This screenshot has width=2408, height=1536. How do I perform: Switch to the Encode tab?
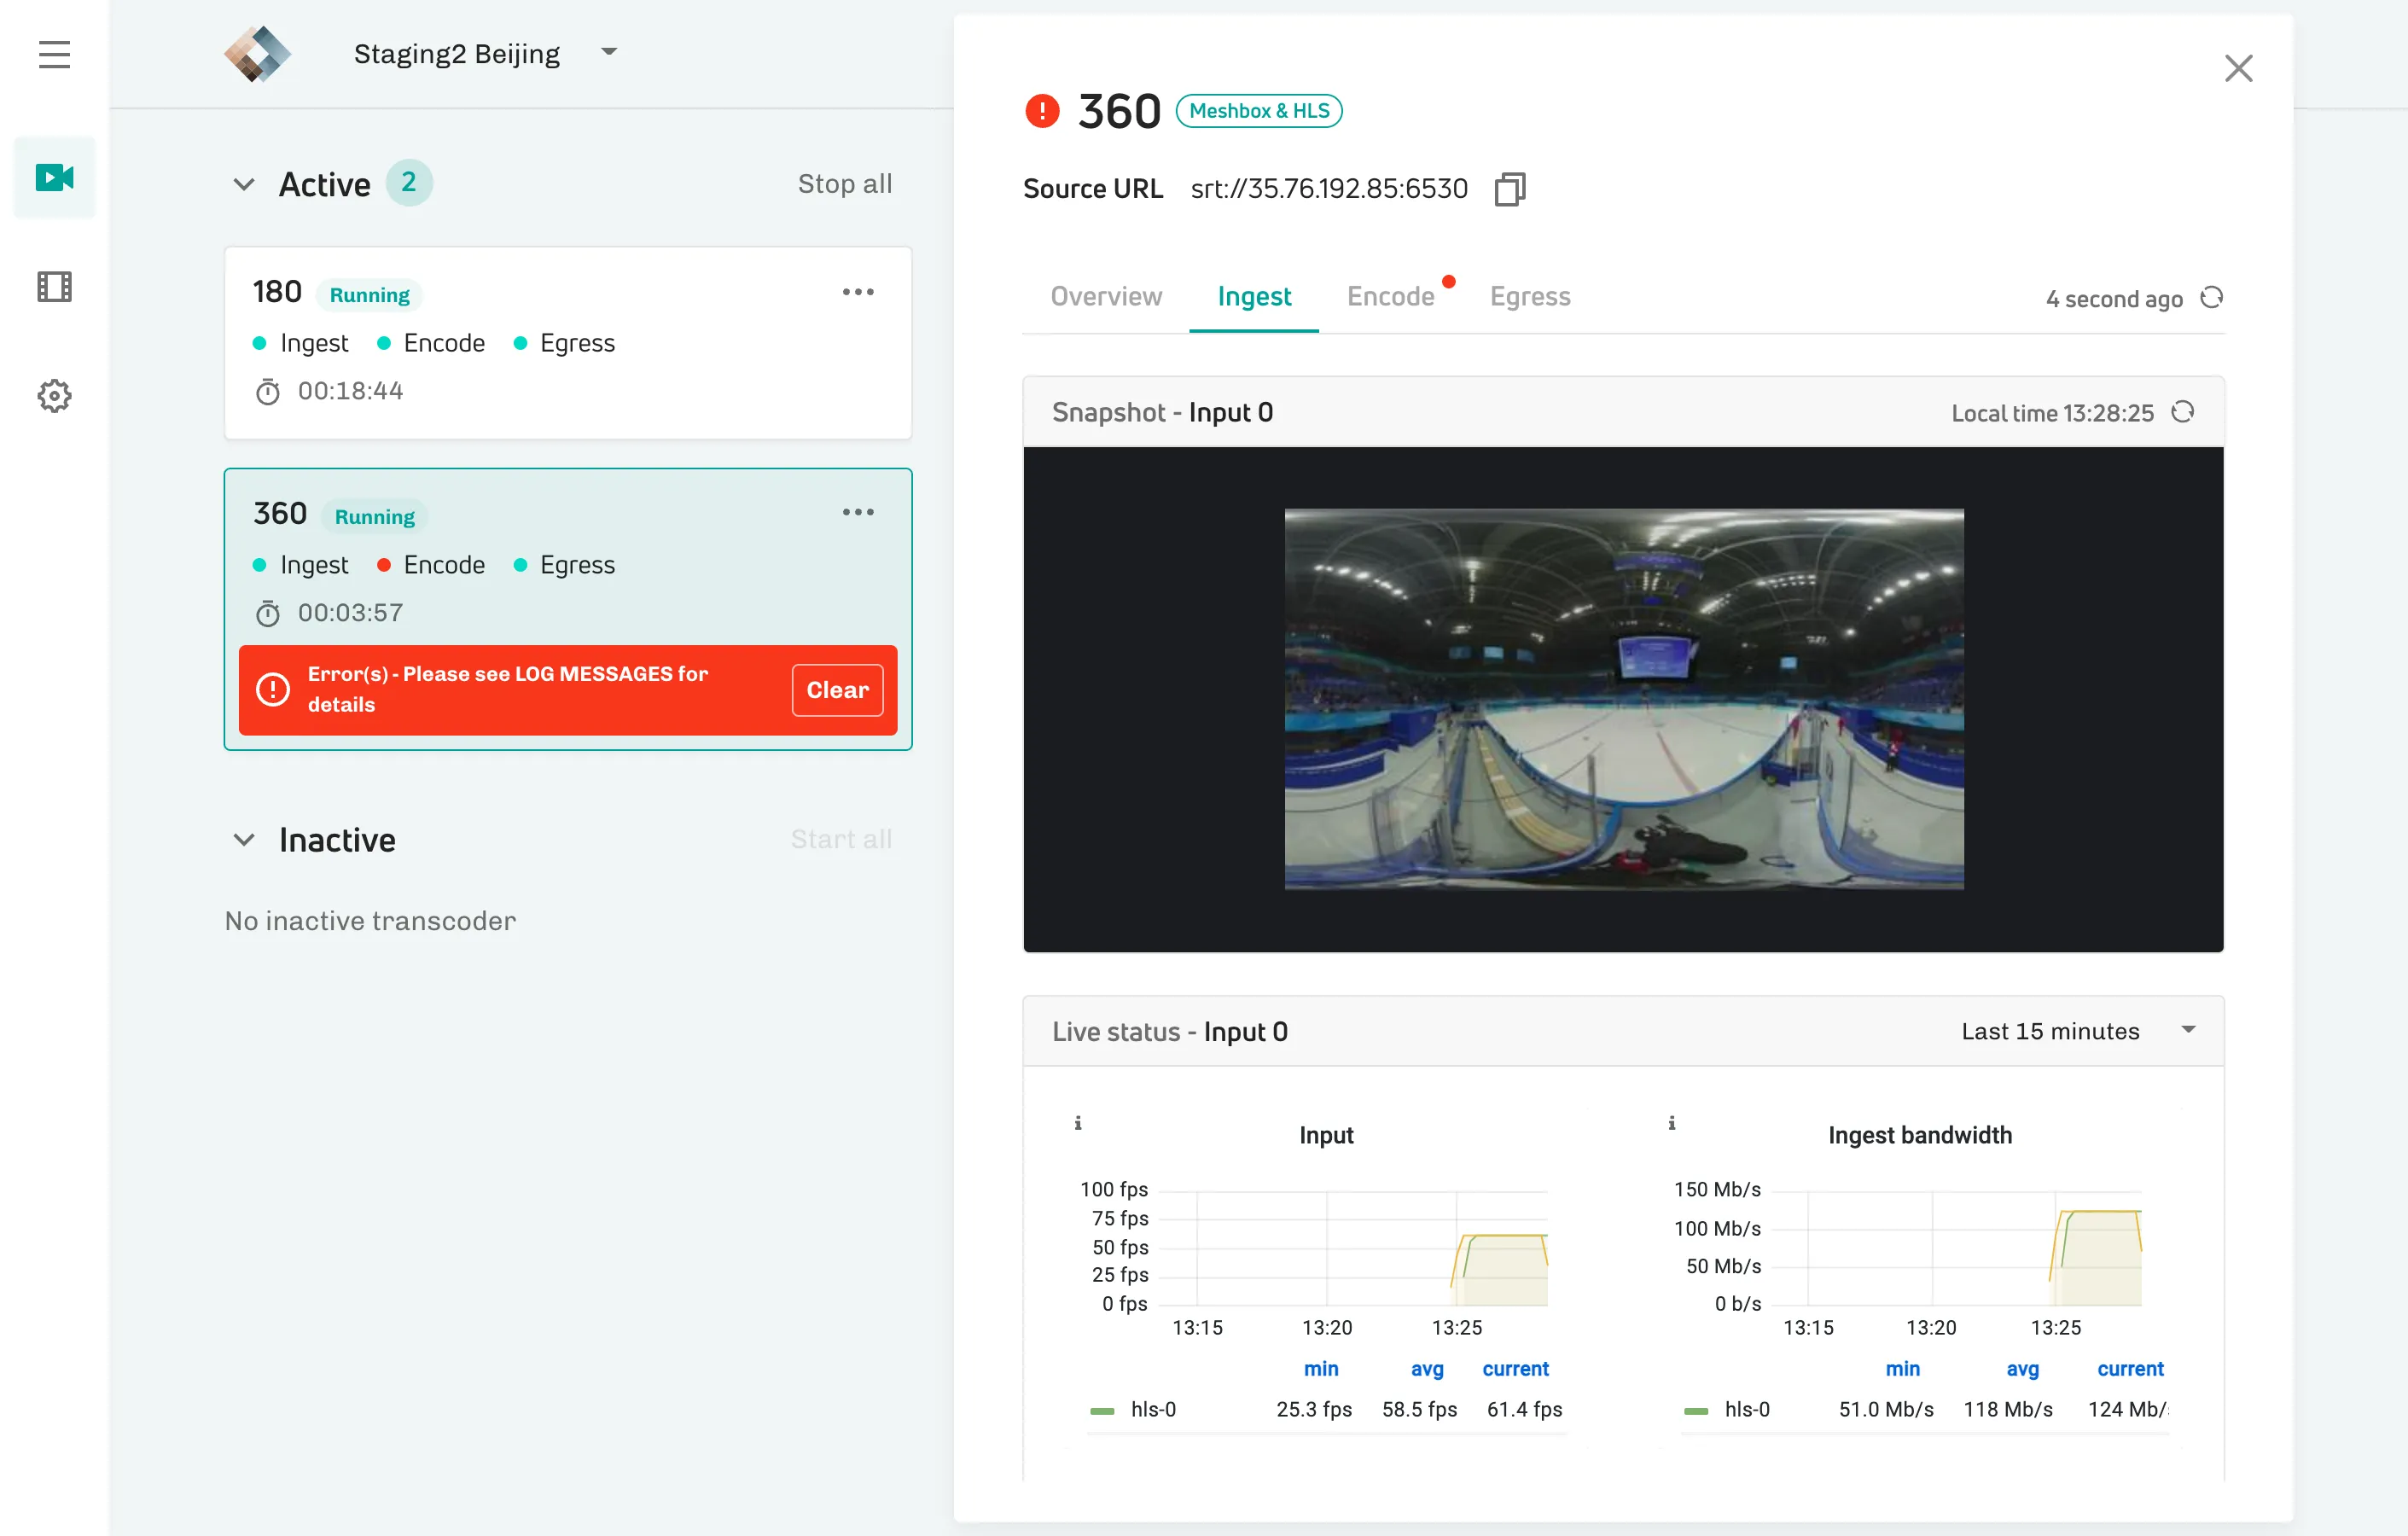click(x=1390, y=297)
